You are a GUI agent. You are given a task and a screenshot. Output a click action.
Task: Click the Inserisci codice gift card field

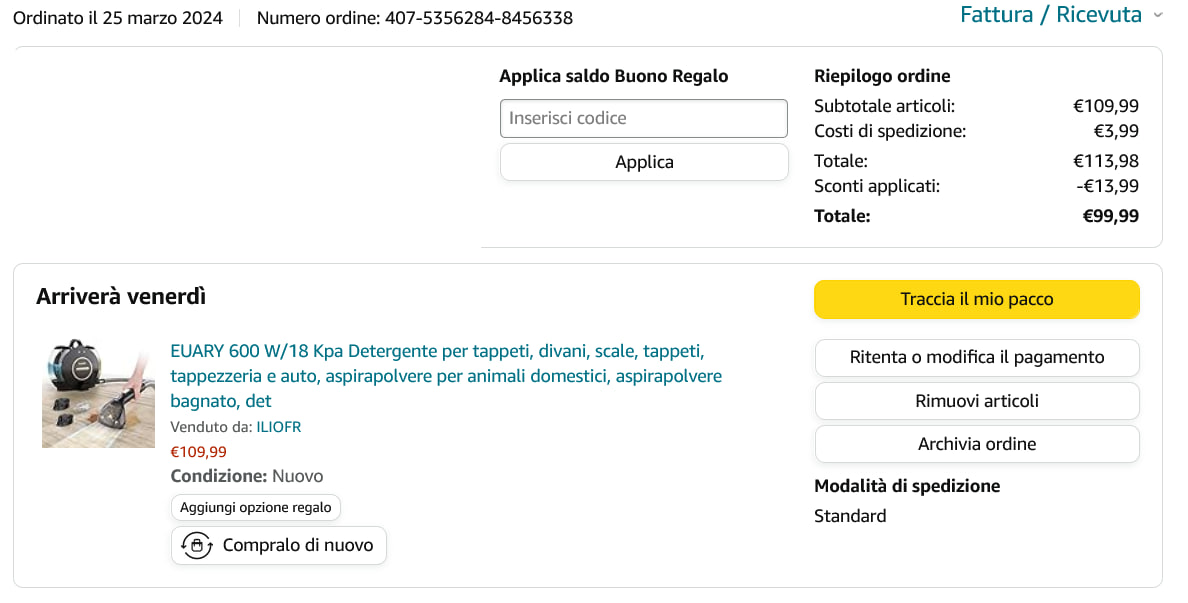[644, 118]
